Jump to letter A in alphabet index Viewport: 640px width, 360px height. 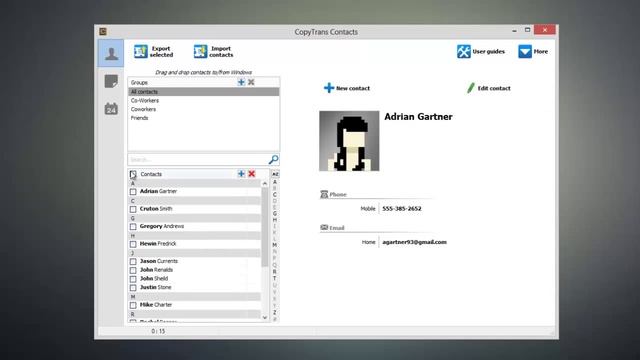pyautogui.click(x=275, y=182)
